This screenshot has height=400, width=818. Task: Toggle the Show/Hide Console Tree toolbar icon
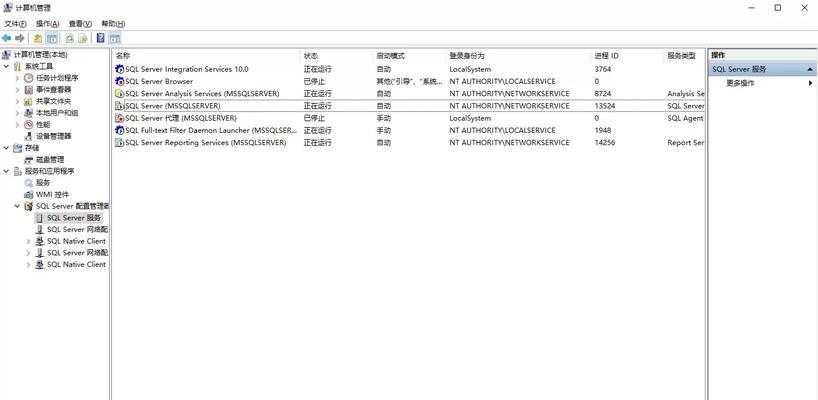coord(52,38)
